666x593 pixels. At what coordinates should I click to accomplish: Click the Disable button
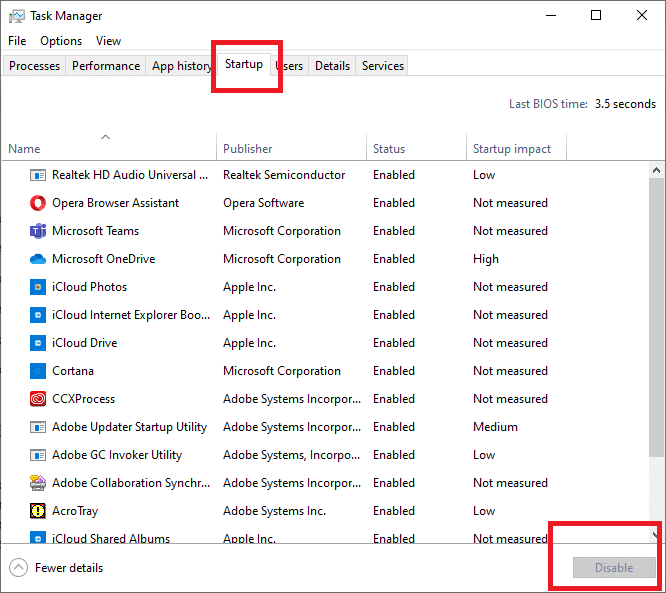pyautogui.click(x=614, y=568)
